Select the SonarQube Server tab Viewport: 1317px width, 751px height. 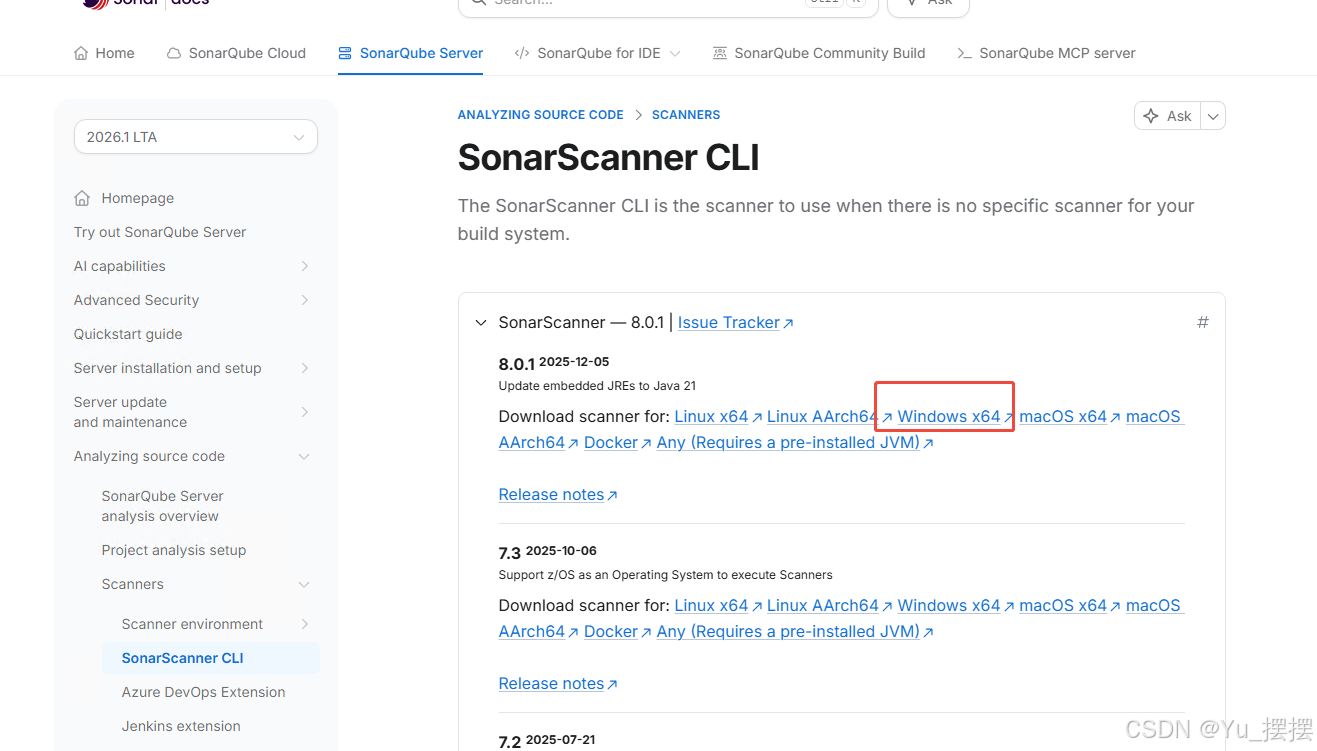[x=410, y=53]
